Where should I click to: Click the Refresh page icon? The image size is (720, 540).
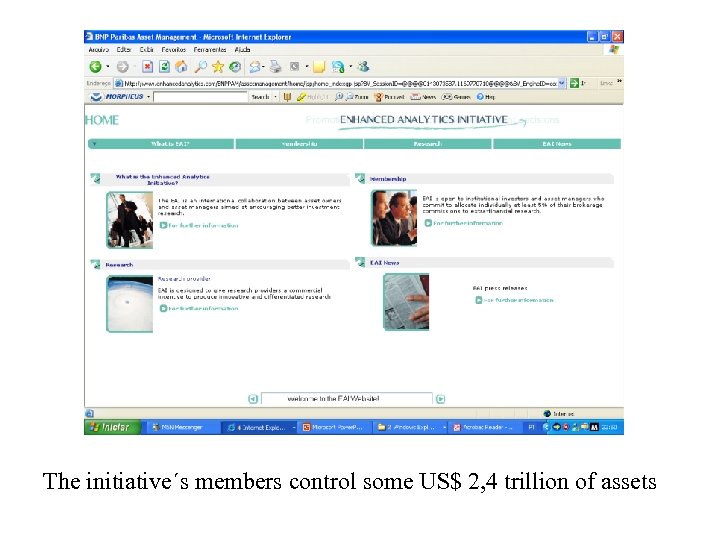coord(164,67)
